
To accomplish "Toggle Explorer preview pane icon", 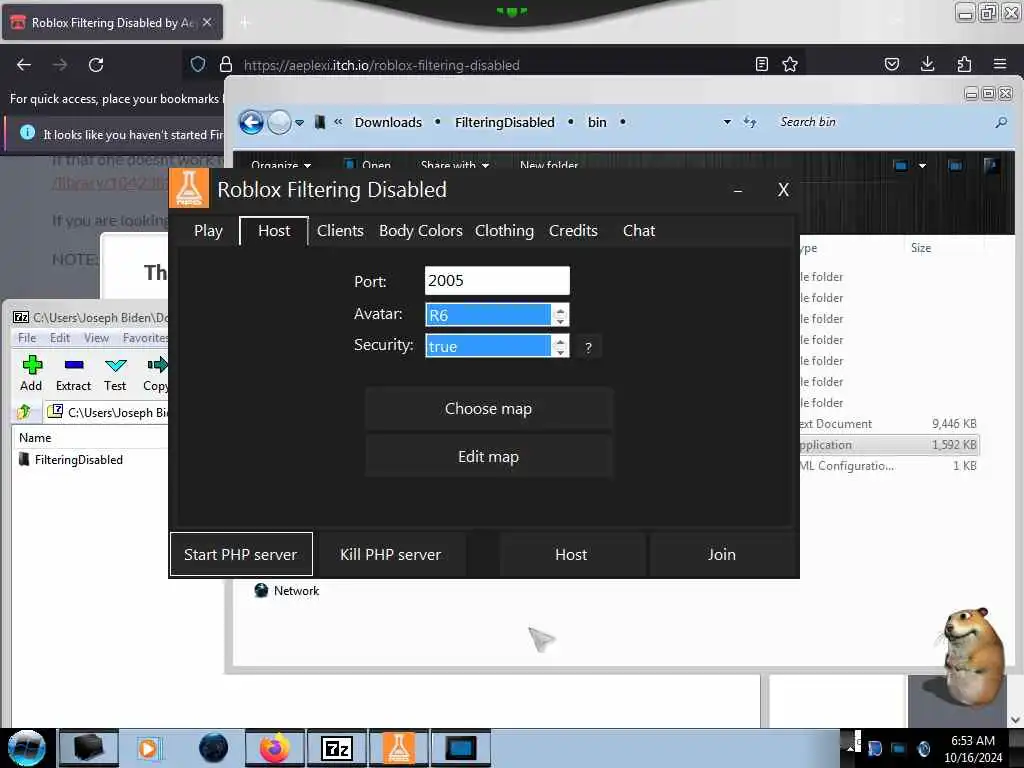I will tap(955, 166).
